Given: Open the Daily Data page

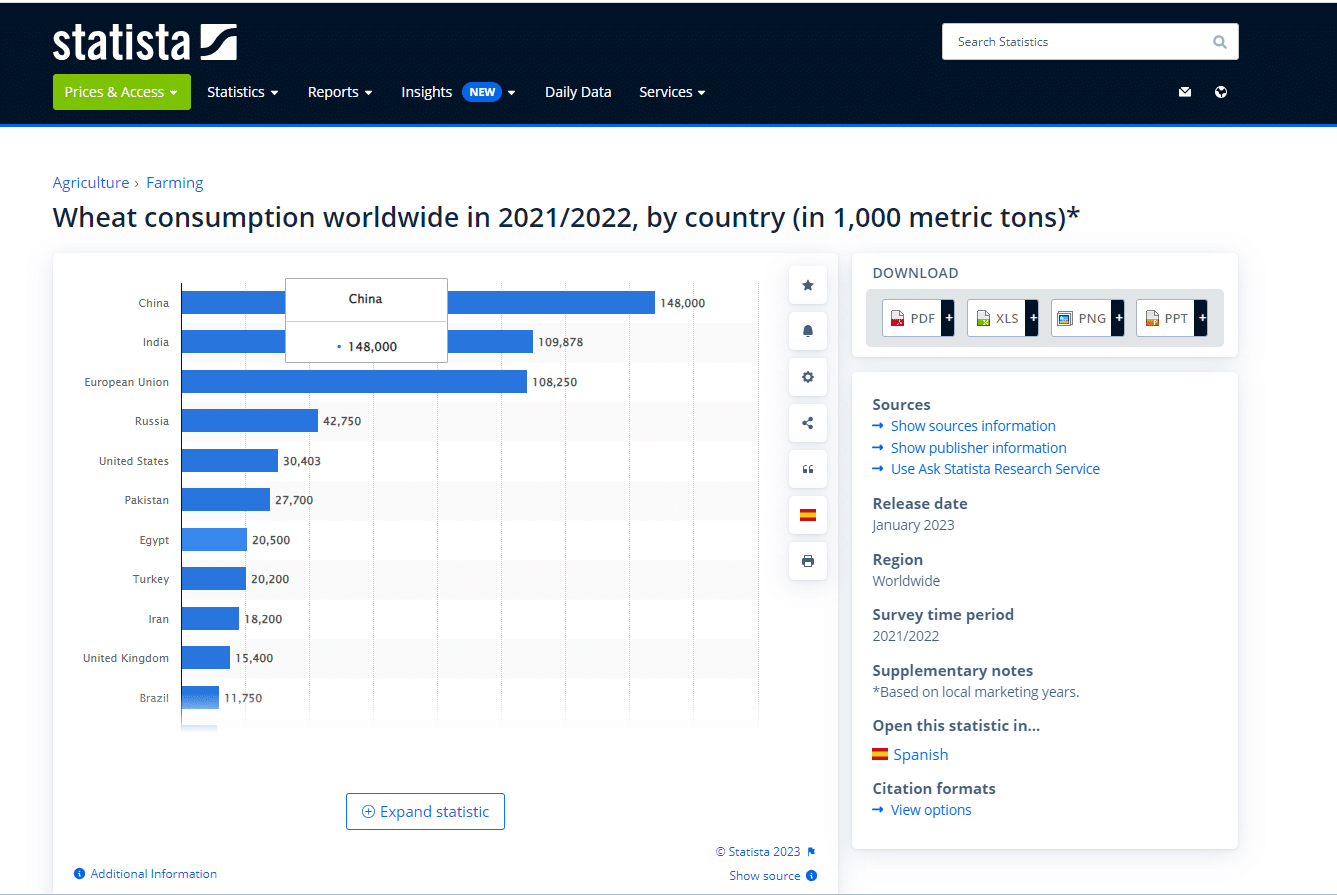Looking at the screenshot, I should (x=577, y=92).
